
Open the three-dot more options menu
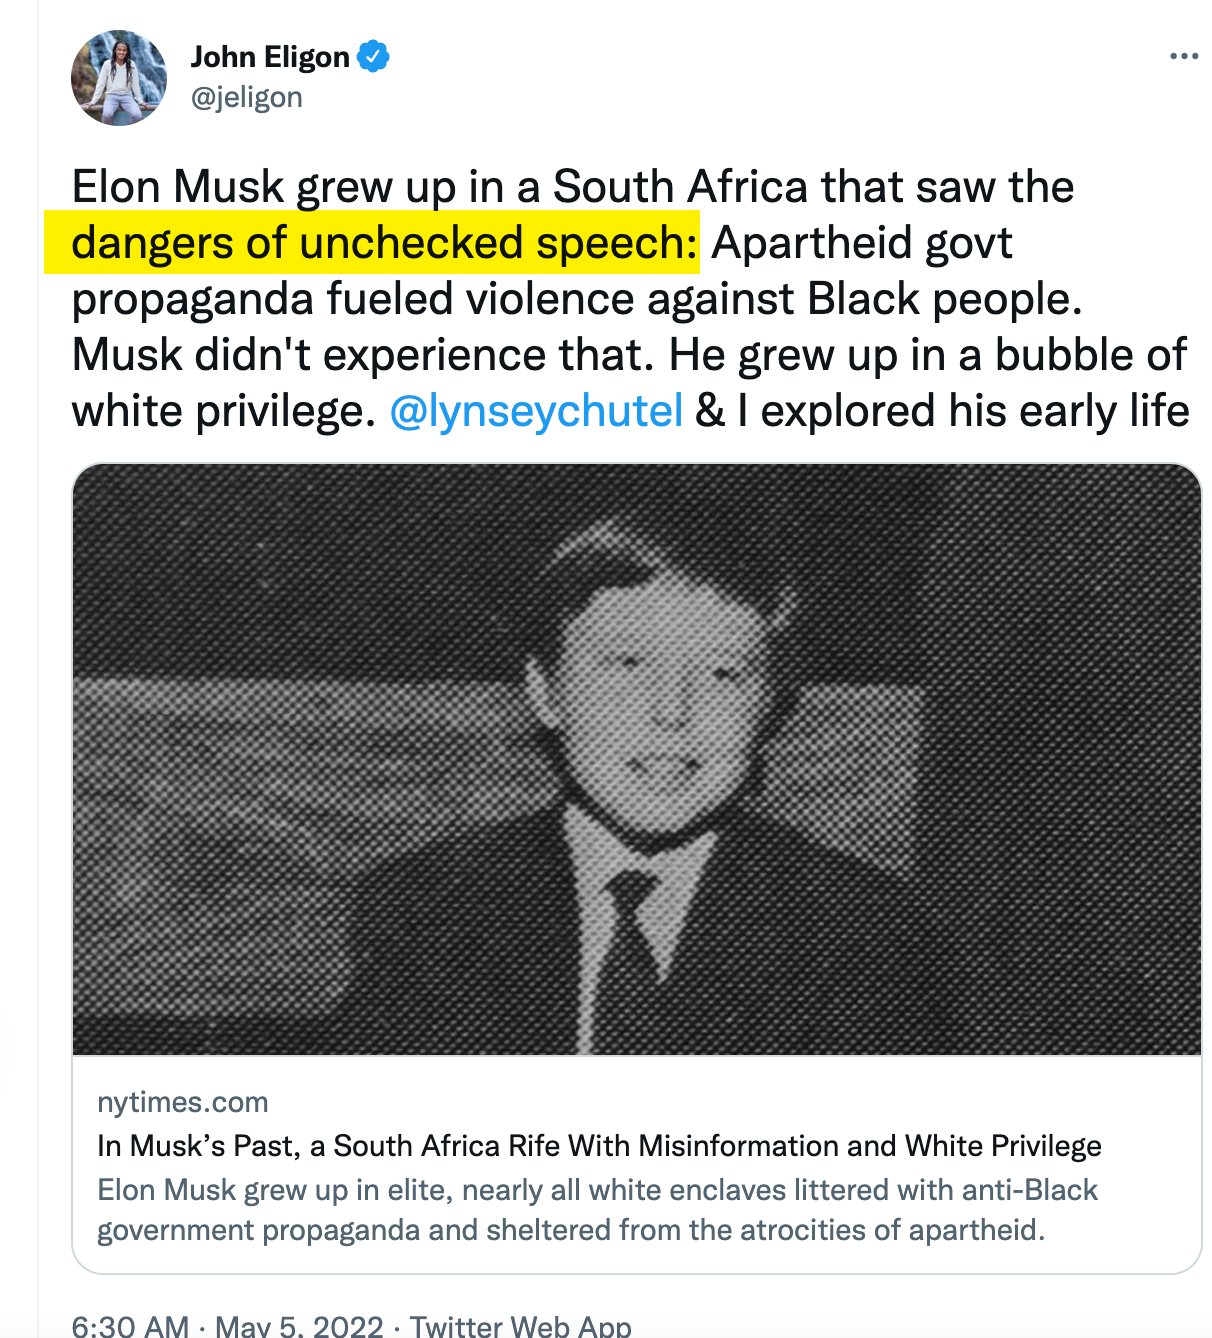click(1183, 56)
